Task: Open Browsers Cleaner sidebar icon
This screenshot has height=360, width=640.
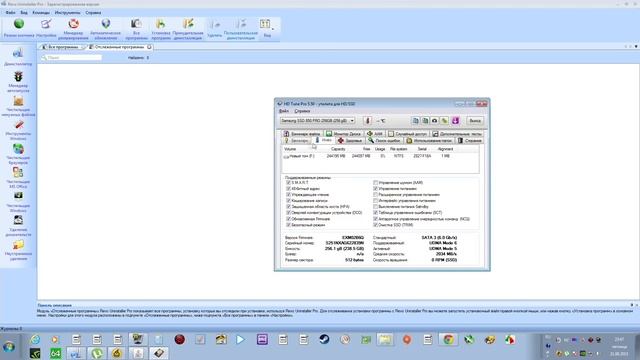Action: point(18,149)
